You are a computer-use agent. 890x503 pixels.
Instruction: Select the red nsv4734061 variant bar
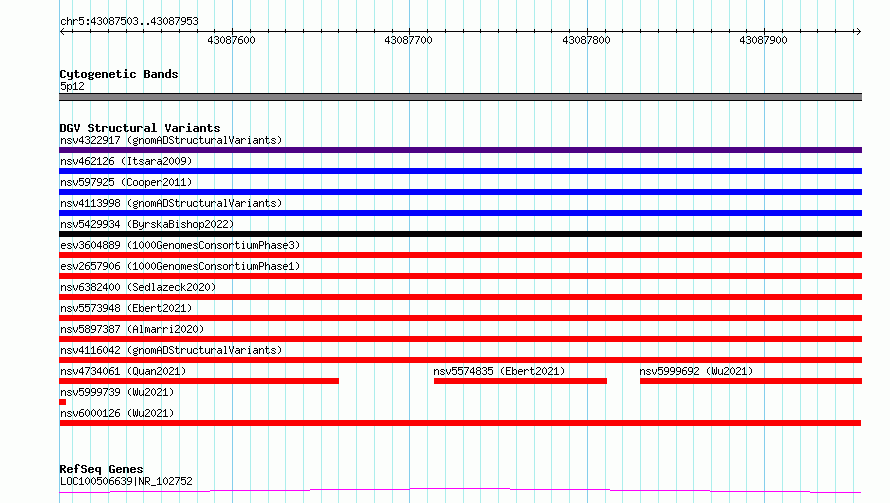click(199, 381)
